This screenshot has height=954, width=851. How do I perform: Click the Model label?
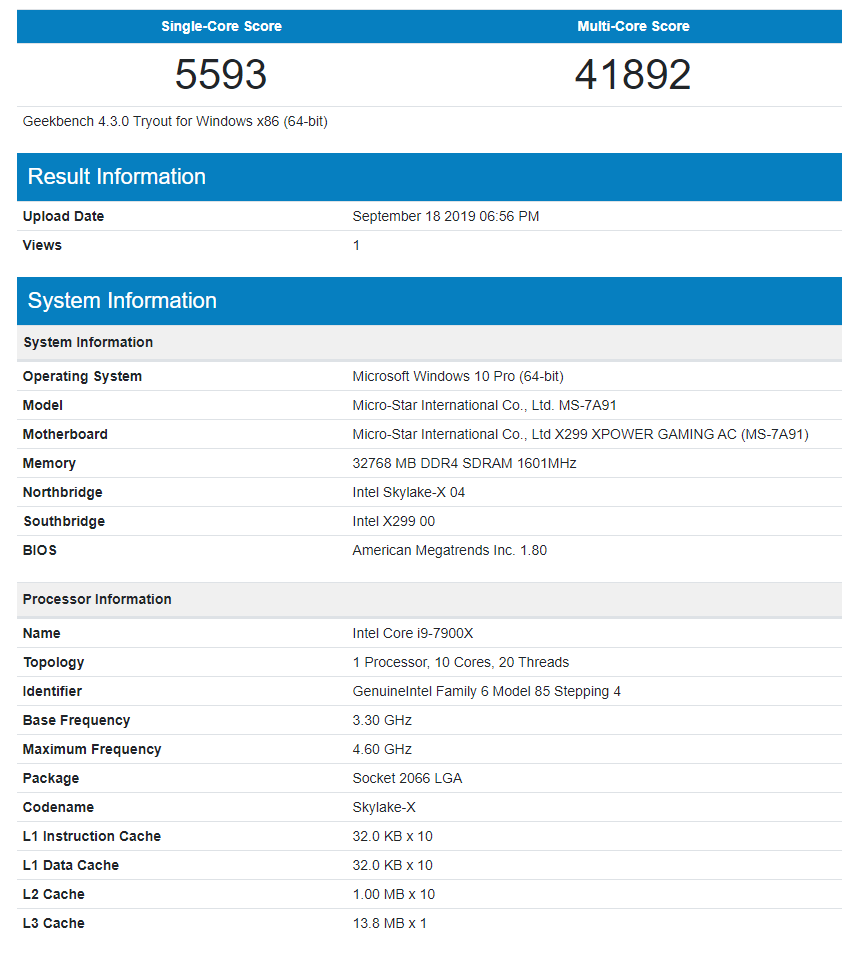tap(43, 405)
